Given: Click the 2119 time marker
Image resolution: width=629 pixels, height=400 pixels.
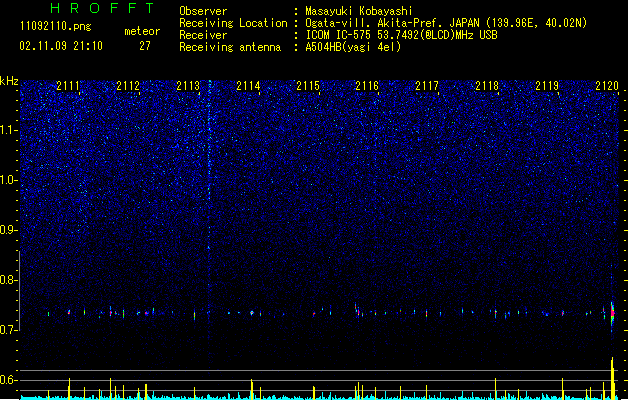Looking at the screenshot, I should click(547, 85).
